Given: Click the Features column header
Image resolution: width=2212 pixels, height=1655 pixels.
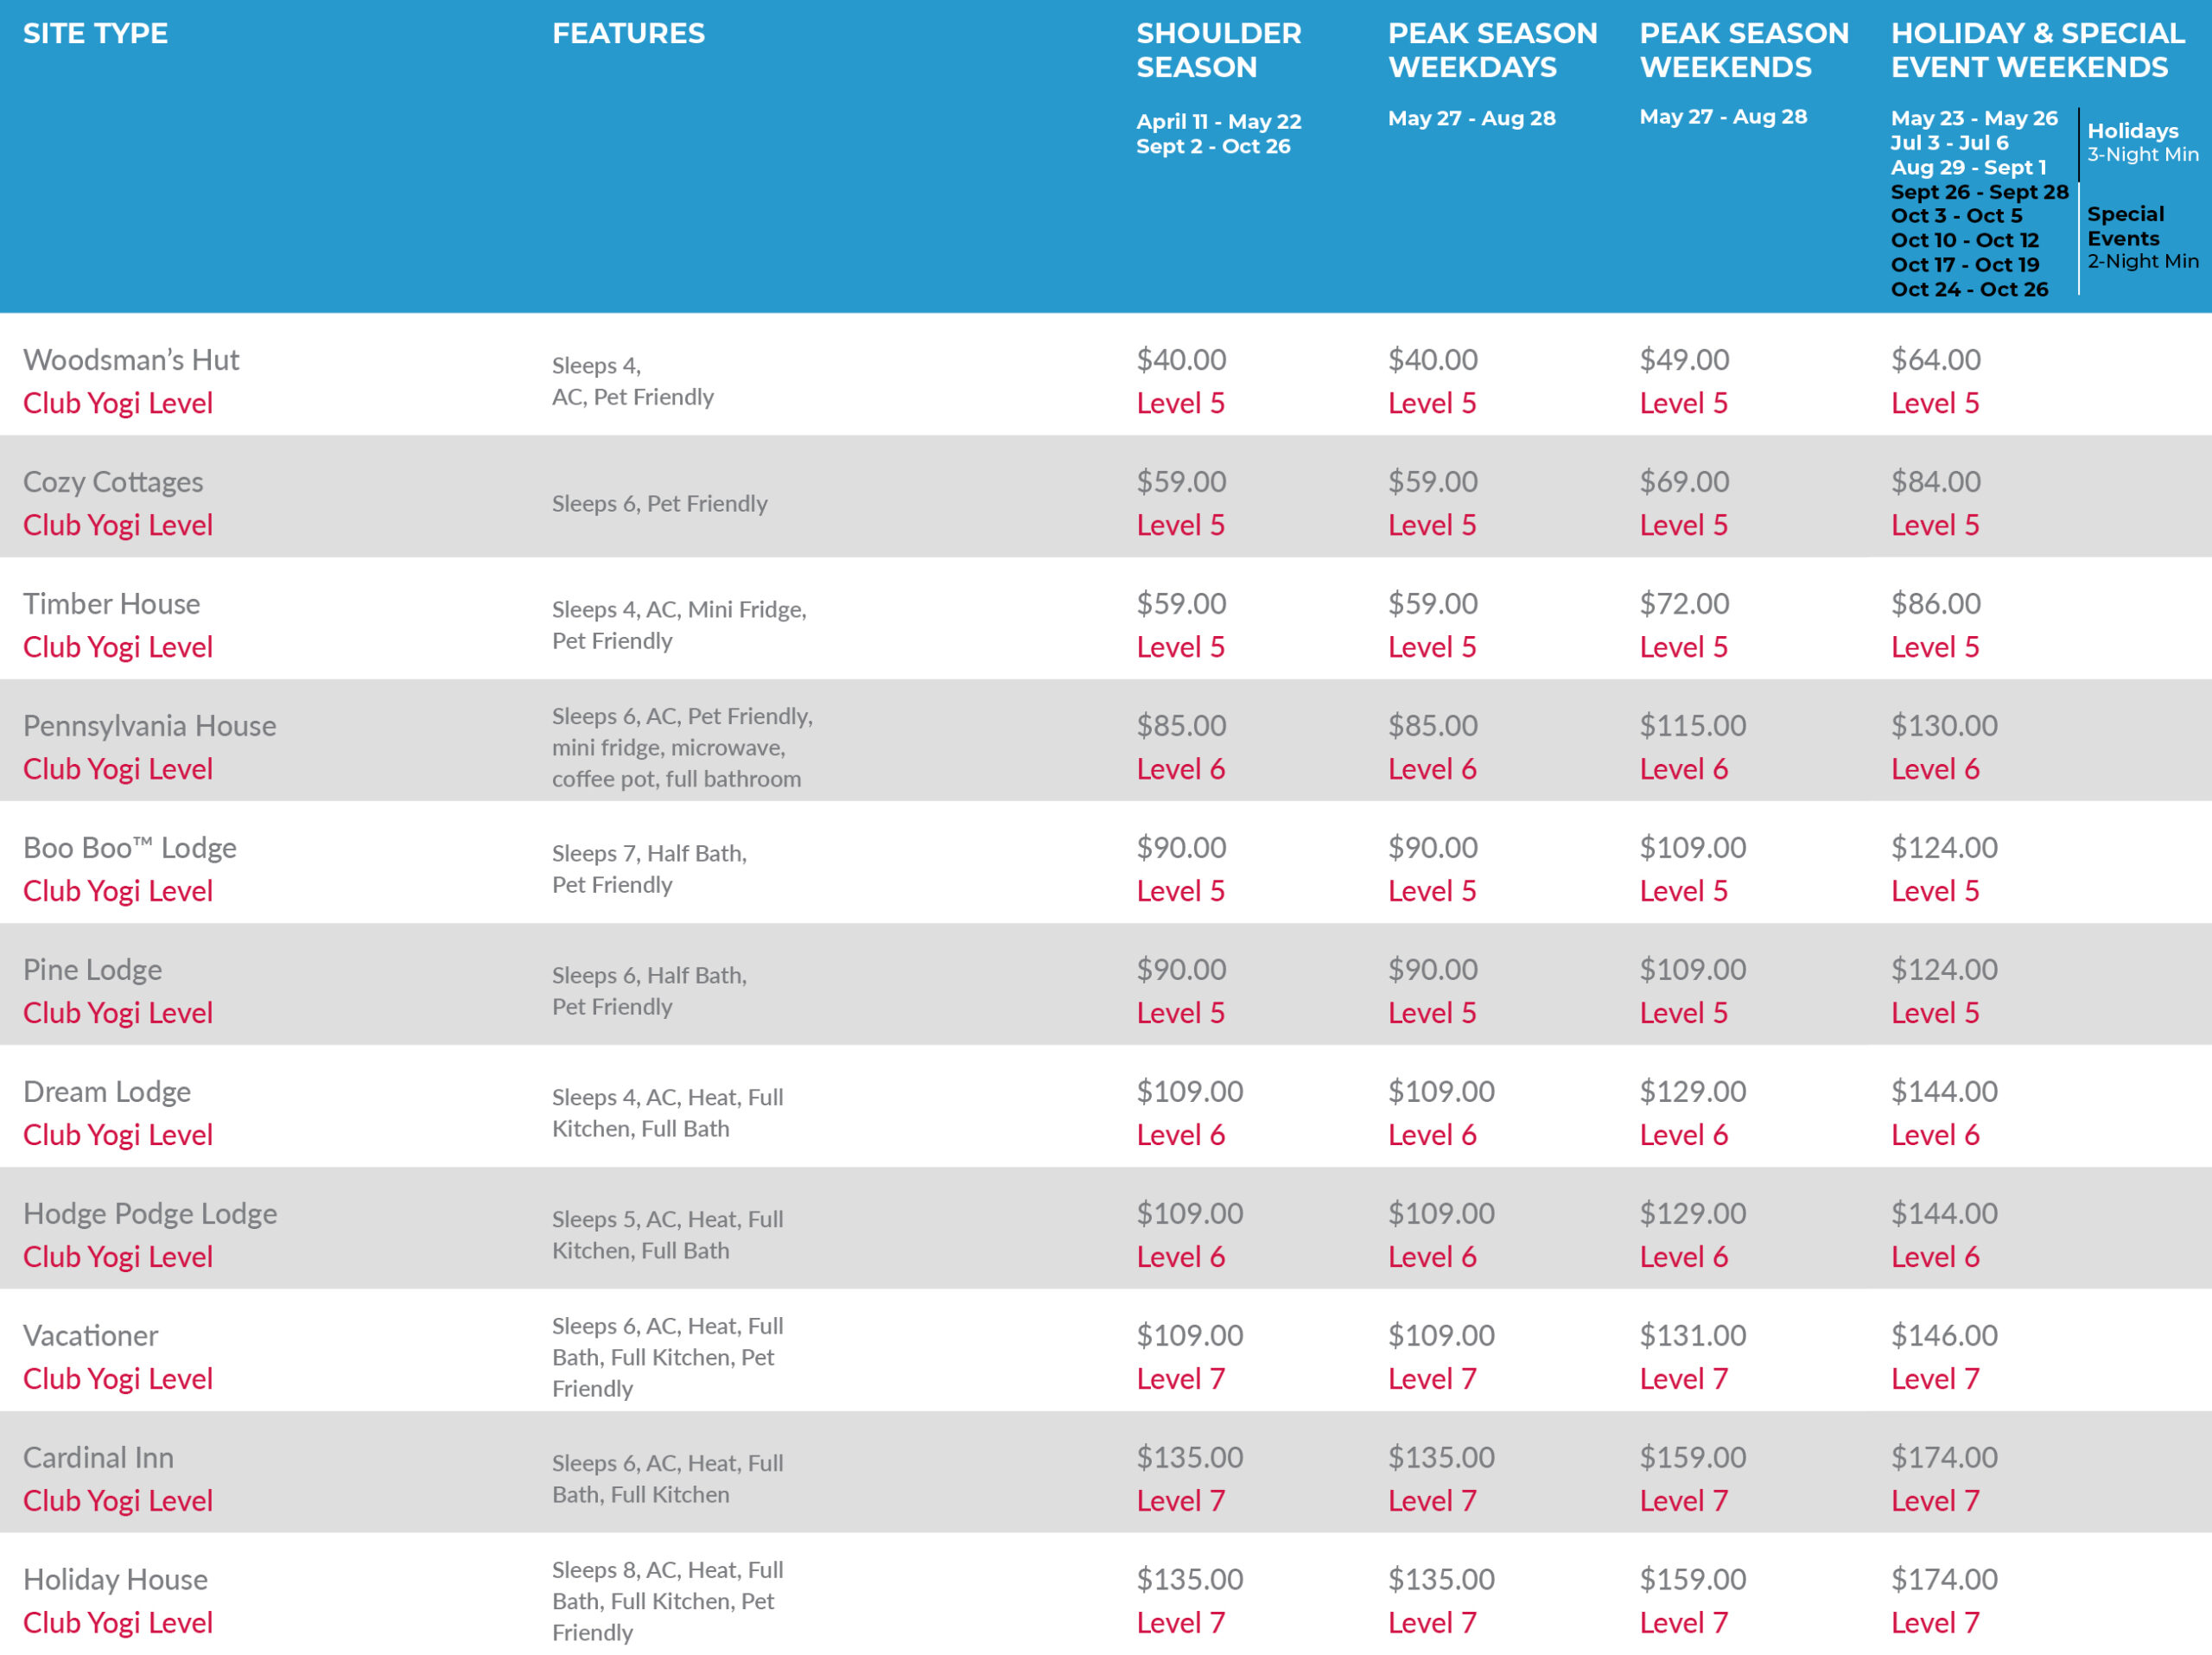Looking at the screenshot, I should tap(628, 34).
